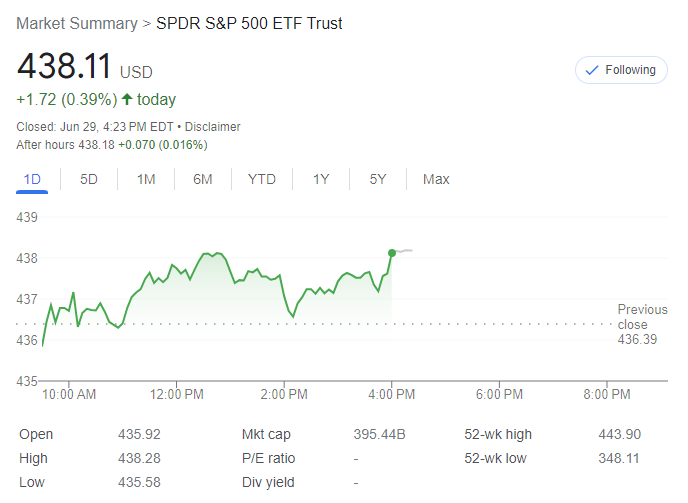The height and width of the screenshot is (503, 688).
Task: Open the 6M chart view
Action: [203, 179]
